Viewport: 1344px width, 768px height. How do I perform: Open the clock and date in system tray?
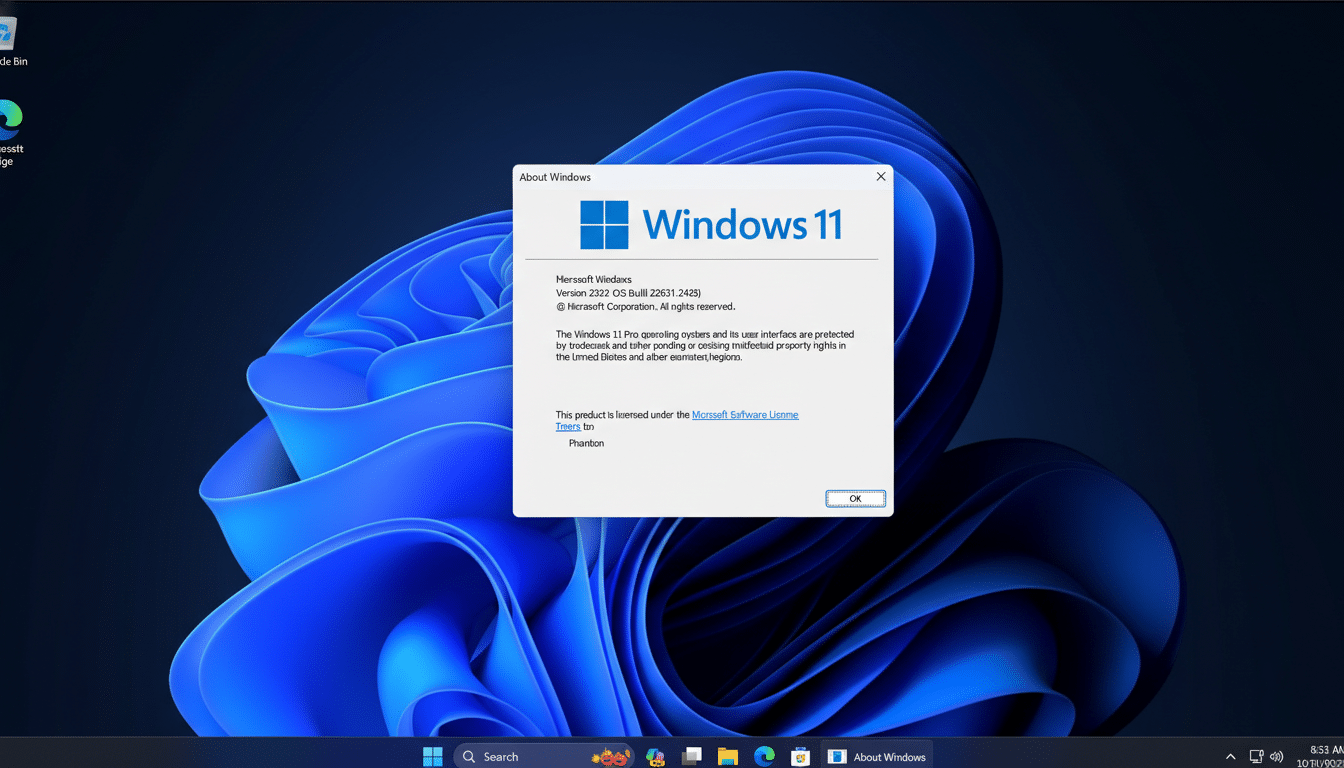(1315, 757)
